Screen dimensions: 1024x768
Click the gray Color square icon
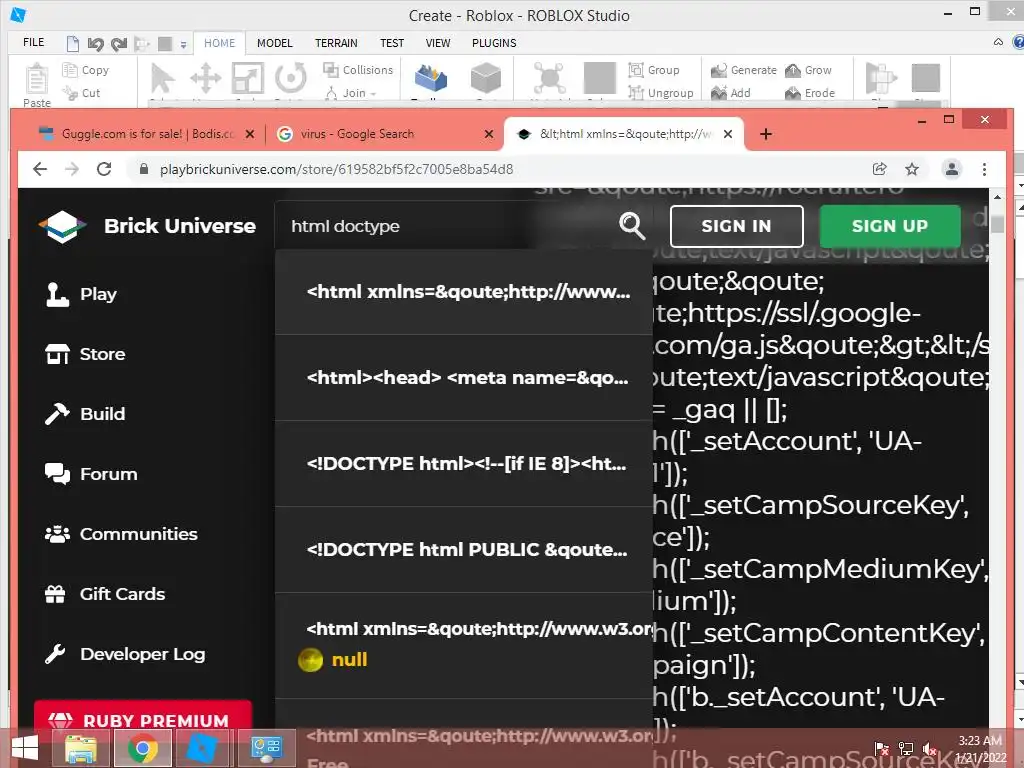point(600,78)
